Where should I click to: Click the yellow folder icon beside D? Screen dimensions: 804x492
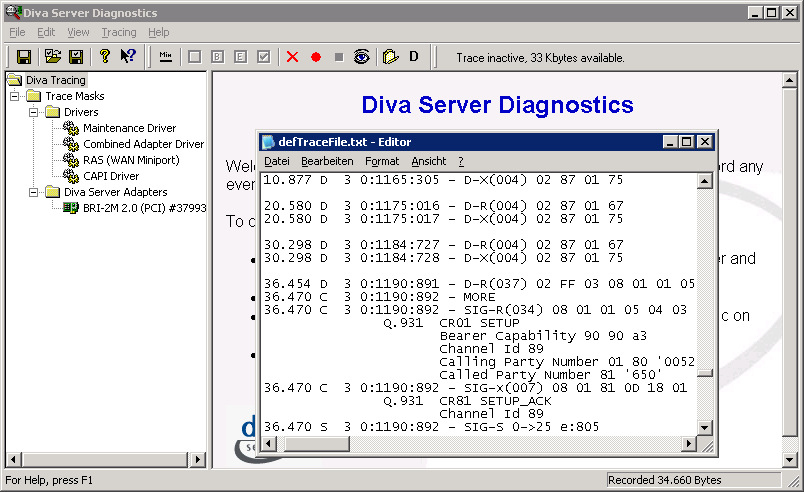[390, 56]
